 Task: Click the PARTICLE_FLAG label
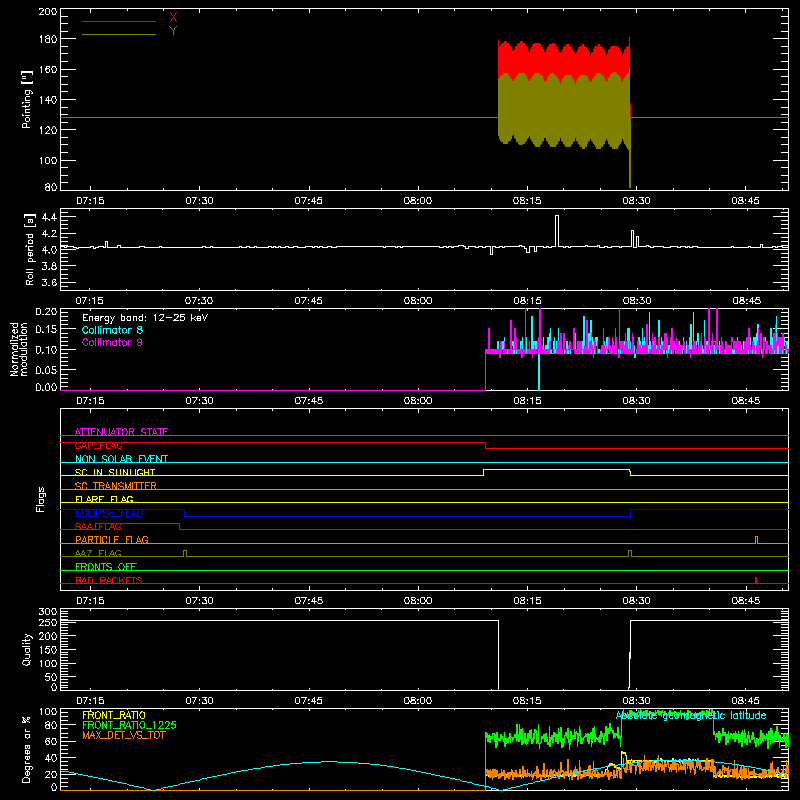pyautogui.click(x=112, y=539)
